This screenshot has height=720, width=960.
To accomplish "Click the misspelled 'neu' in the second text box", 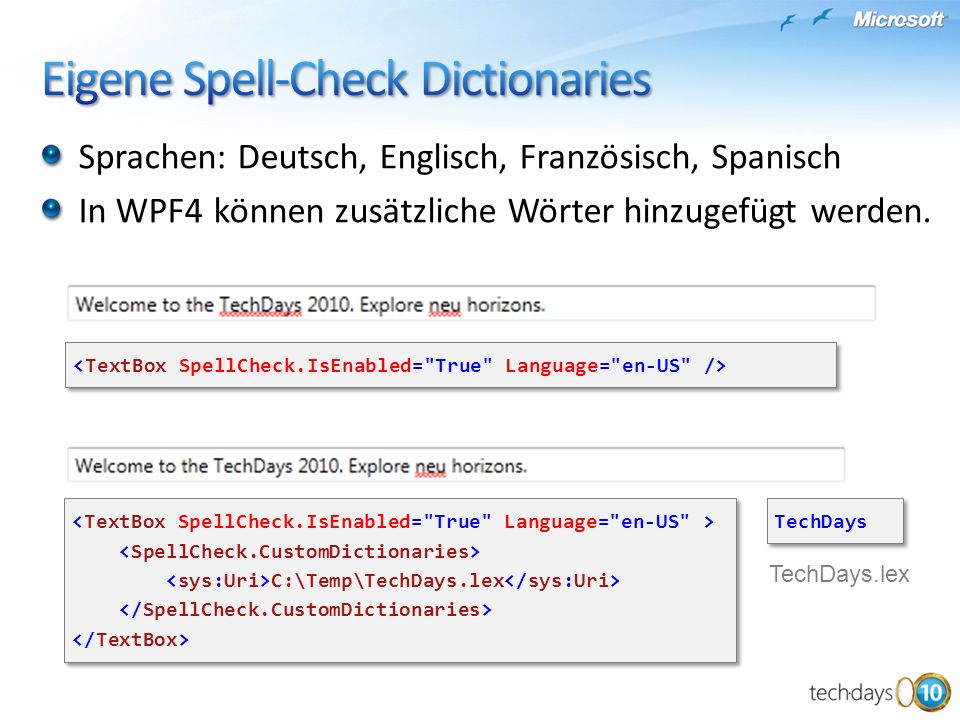I will (430, 467).
